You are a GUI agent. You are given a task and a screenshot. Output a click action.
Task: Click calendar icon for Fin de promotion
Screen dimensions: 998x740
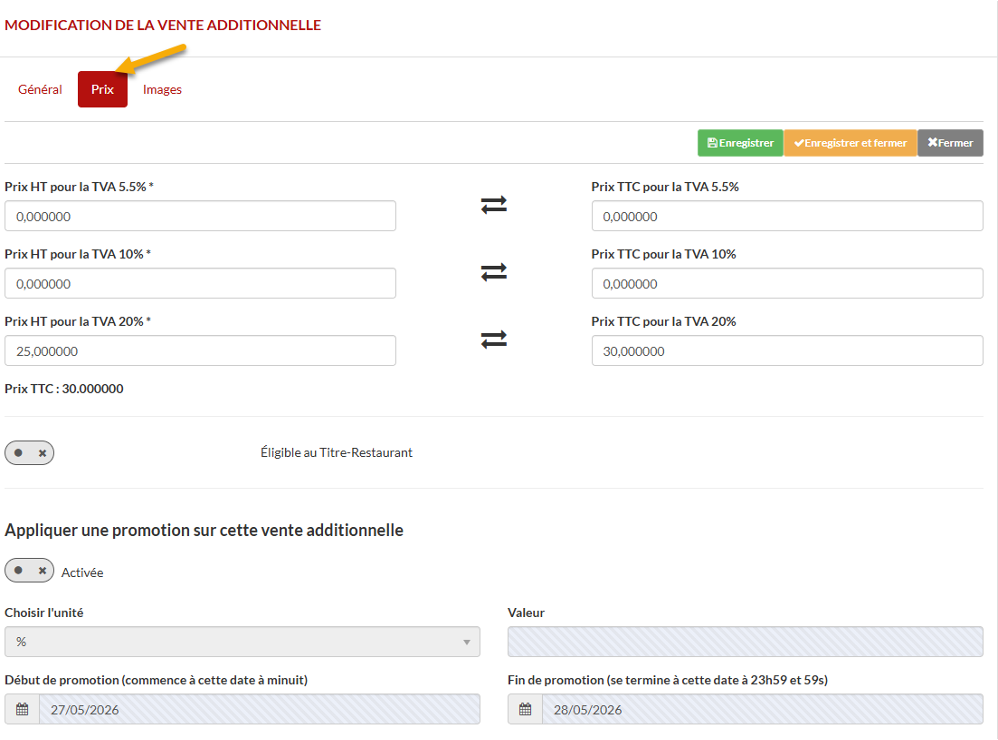(x=525, y=709)
